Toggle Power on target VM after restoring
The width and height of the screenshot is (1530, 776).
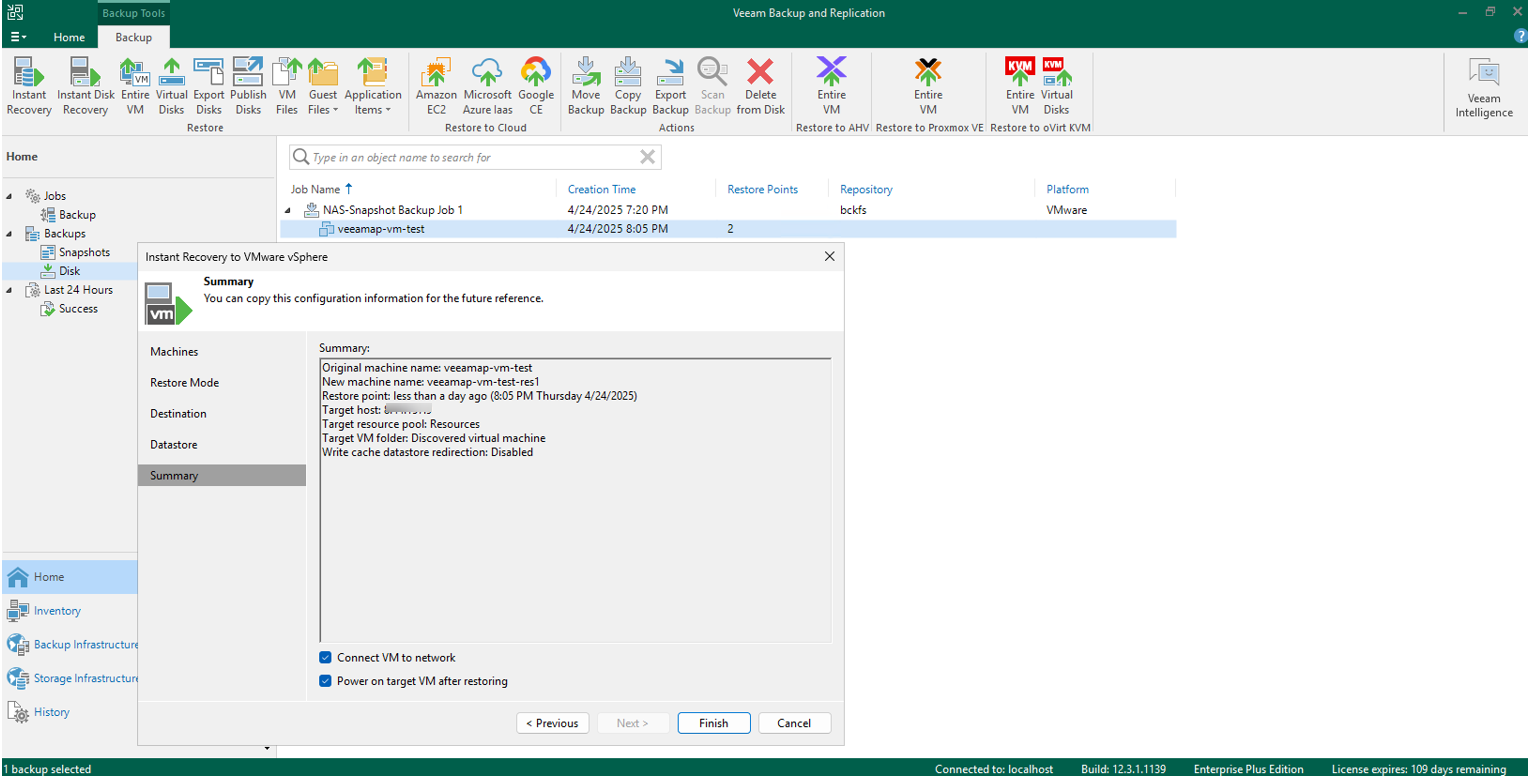tap(325, 682)
